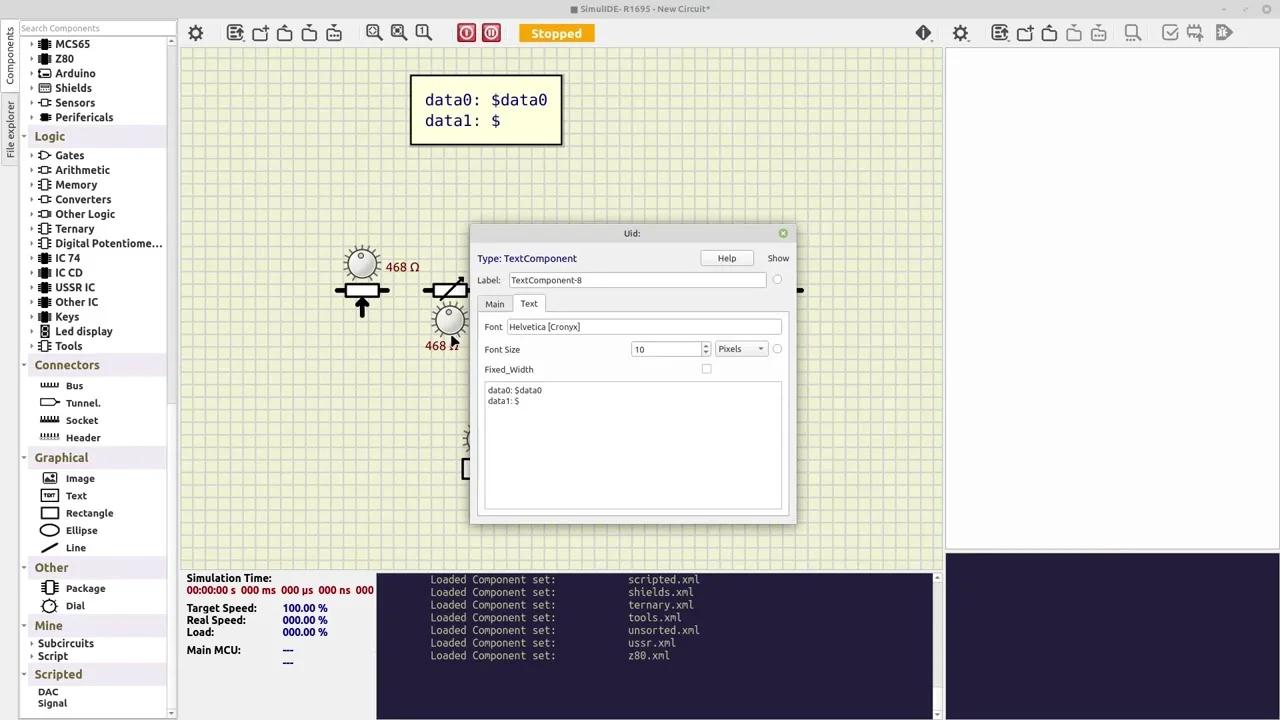
Task: Click upload to MCU chip icon
Action: pyautogui.click(x=1195, y=33)
